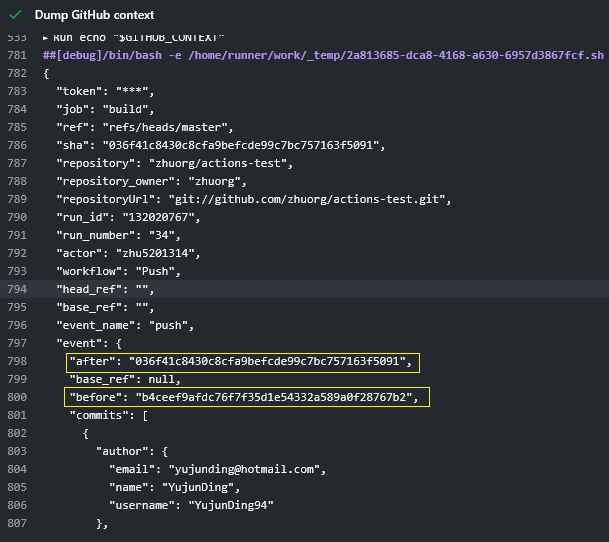Click the "repositoryUrl" git URL line
This screenshot has width=609, height=542.
tap(254, 199)
